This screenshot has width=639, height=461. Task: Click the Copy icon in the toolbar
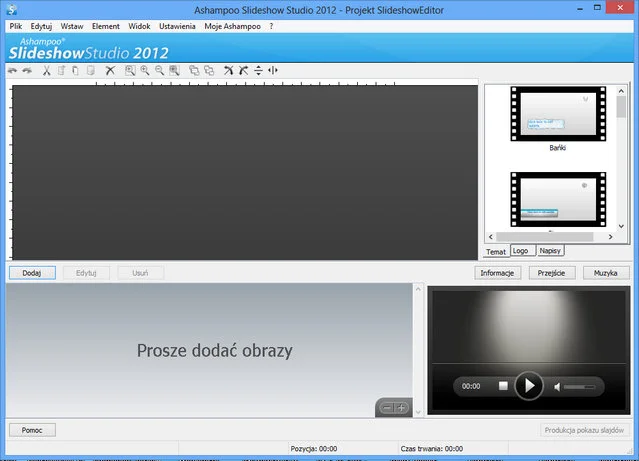point(61,71)
